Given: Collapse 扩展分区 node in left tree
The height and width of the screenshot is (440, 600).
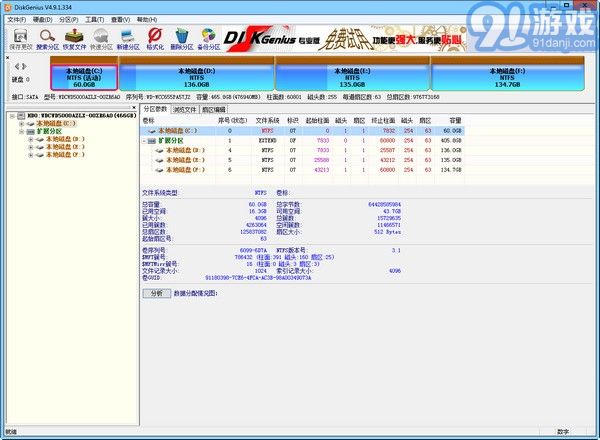Looking at the screenshot, I should click(21, 131).
